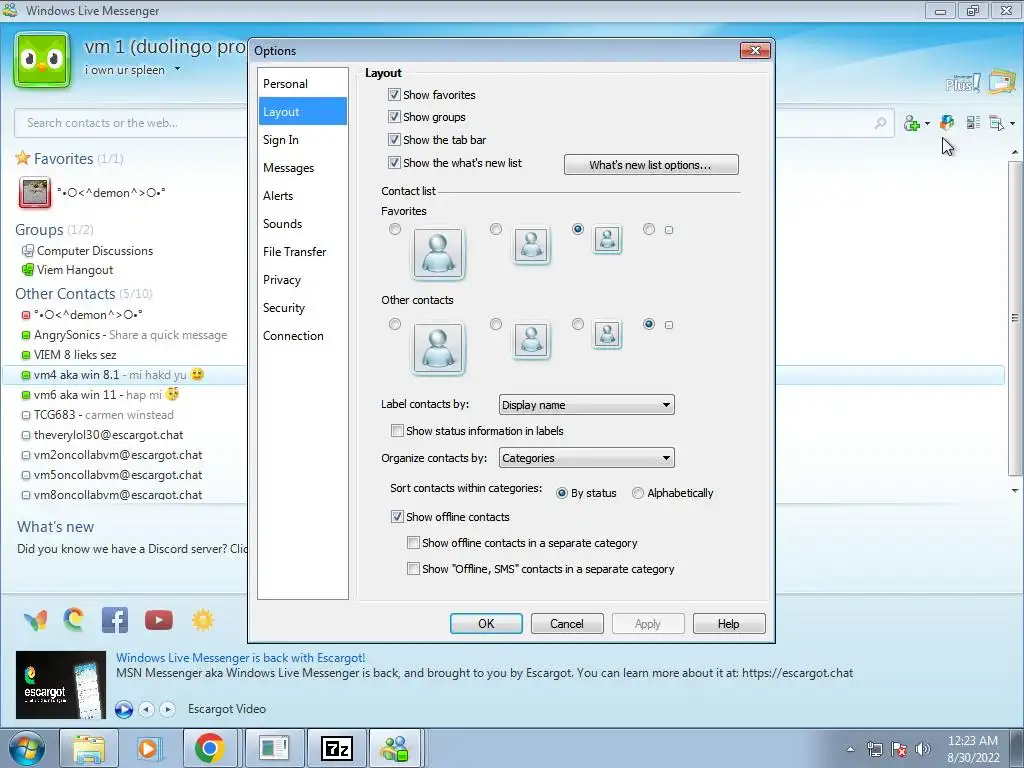Check Show "Offline, SMS" contacts in separate category
The height and width of the screenshot is (768, 1024).
point(413,569)
